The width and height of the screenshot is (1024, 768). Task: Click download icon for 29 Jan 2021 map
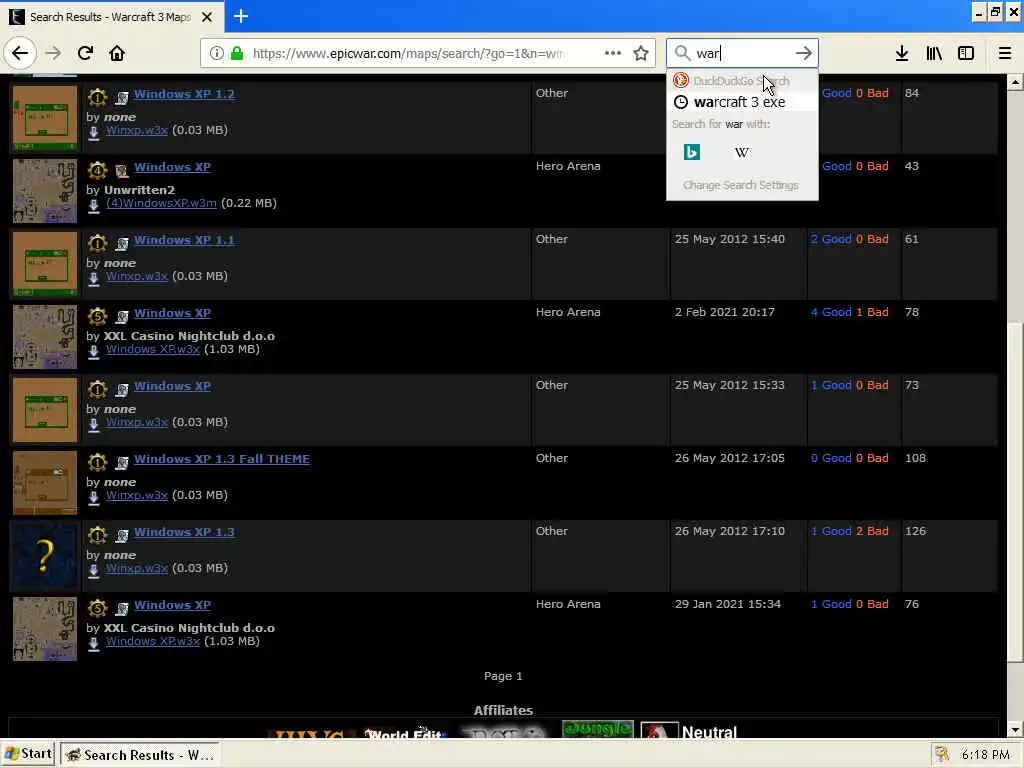(93, 644)
